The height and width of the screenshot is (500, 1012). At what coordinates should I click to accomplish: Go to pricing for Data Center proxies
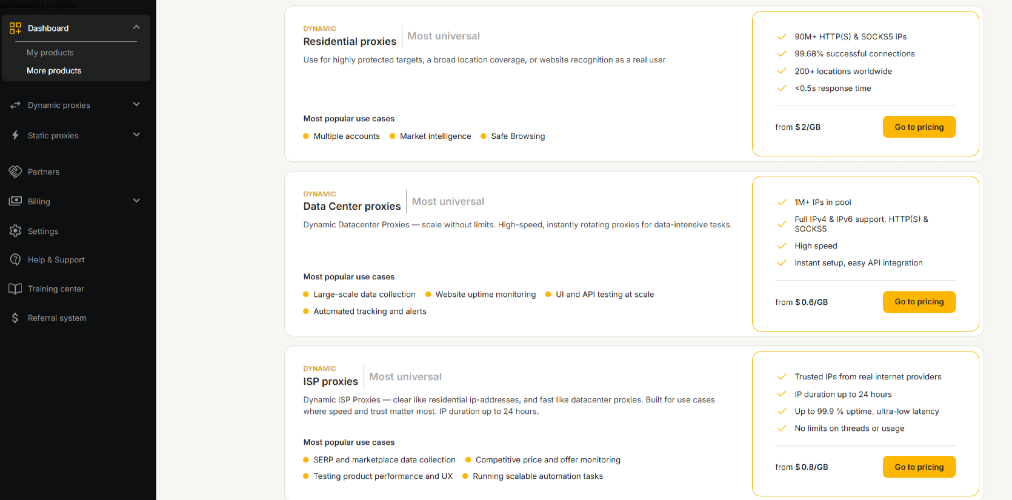(919, 302)
